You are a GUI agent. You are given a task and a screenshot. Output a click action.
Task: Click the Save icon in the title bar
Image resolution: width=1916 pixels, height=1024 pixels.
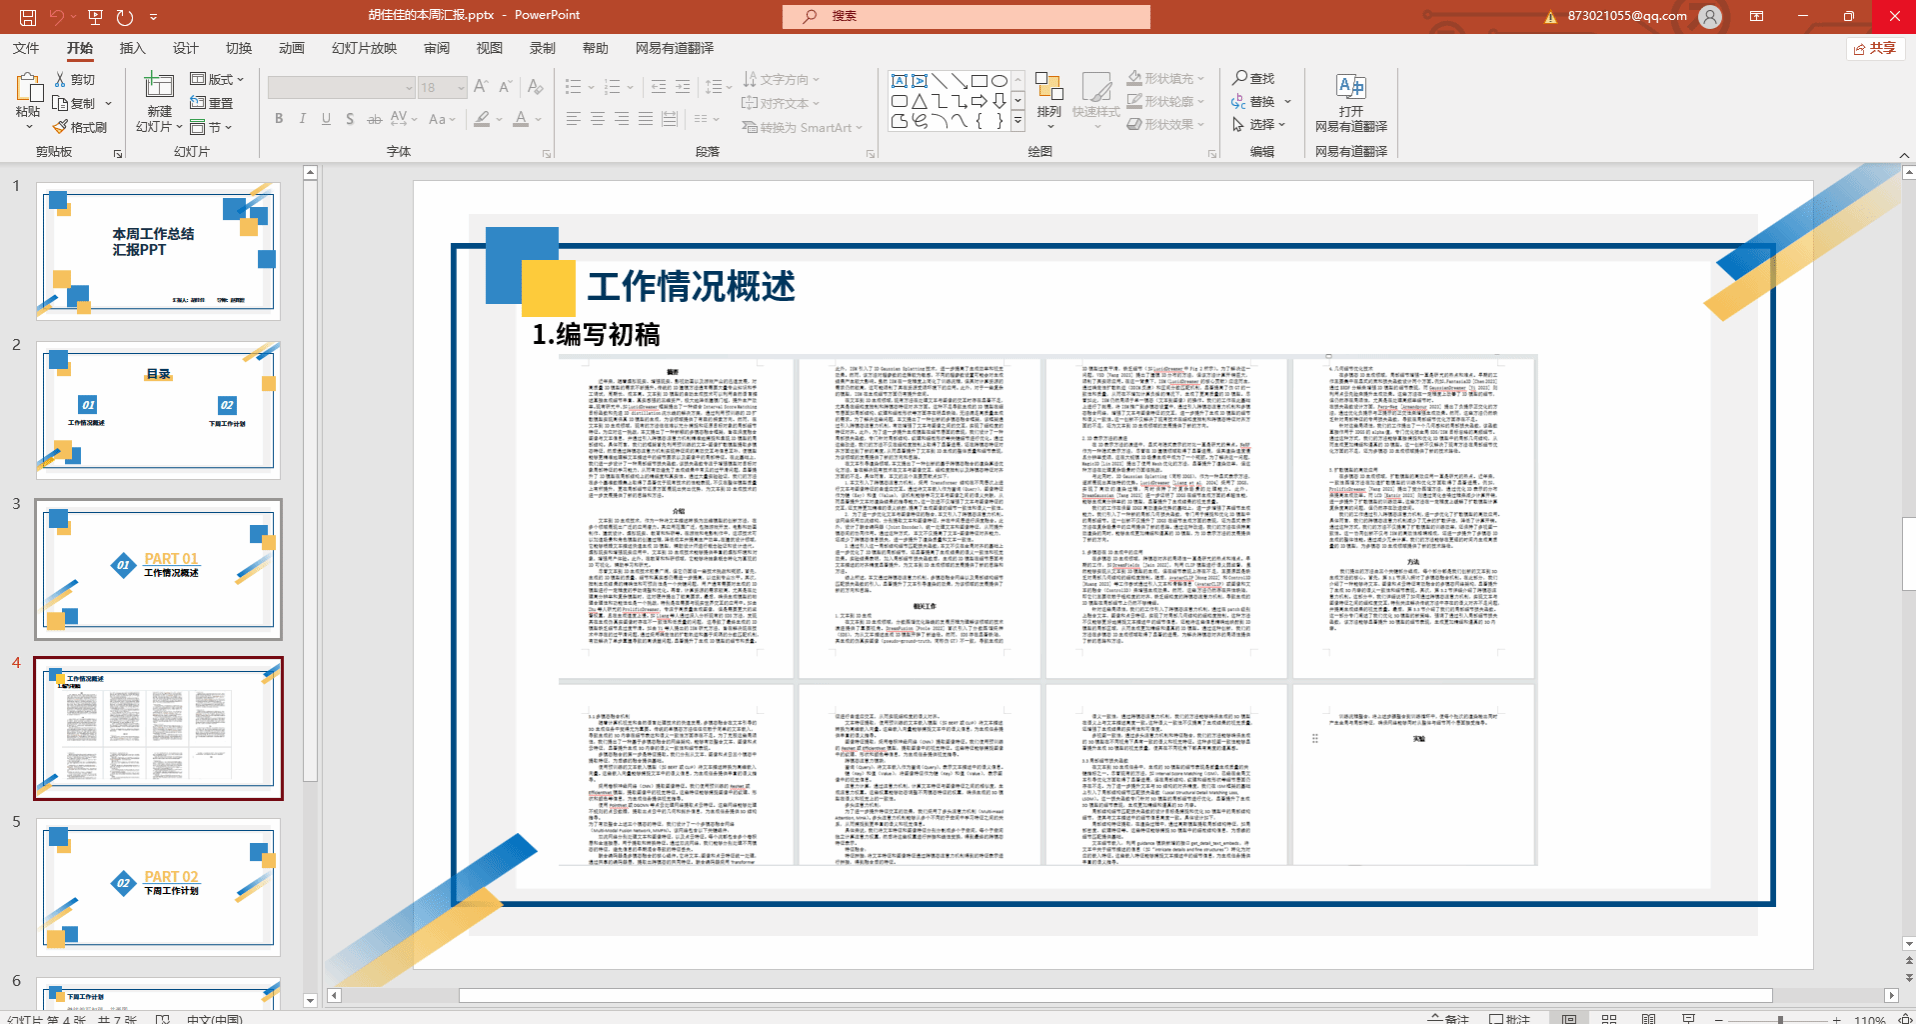click(x=28, y=16)
